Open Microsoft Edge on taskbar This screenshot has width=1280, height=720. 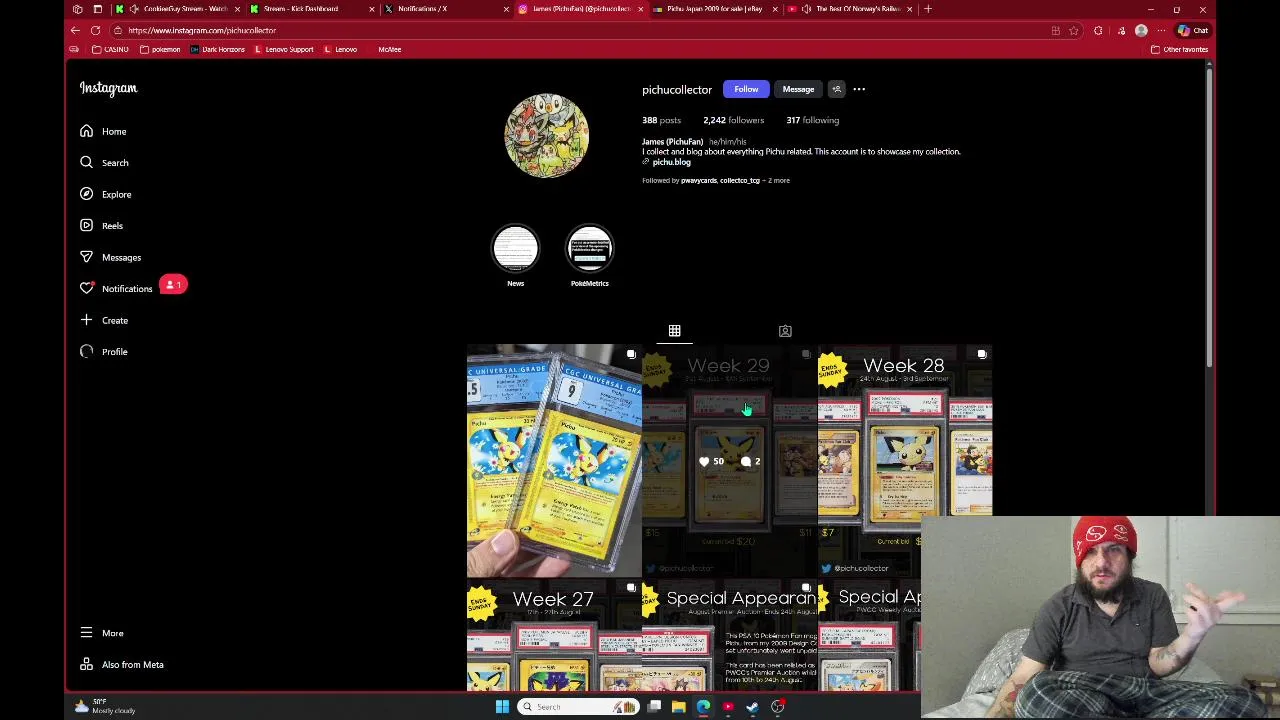click(703, 707)
